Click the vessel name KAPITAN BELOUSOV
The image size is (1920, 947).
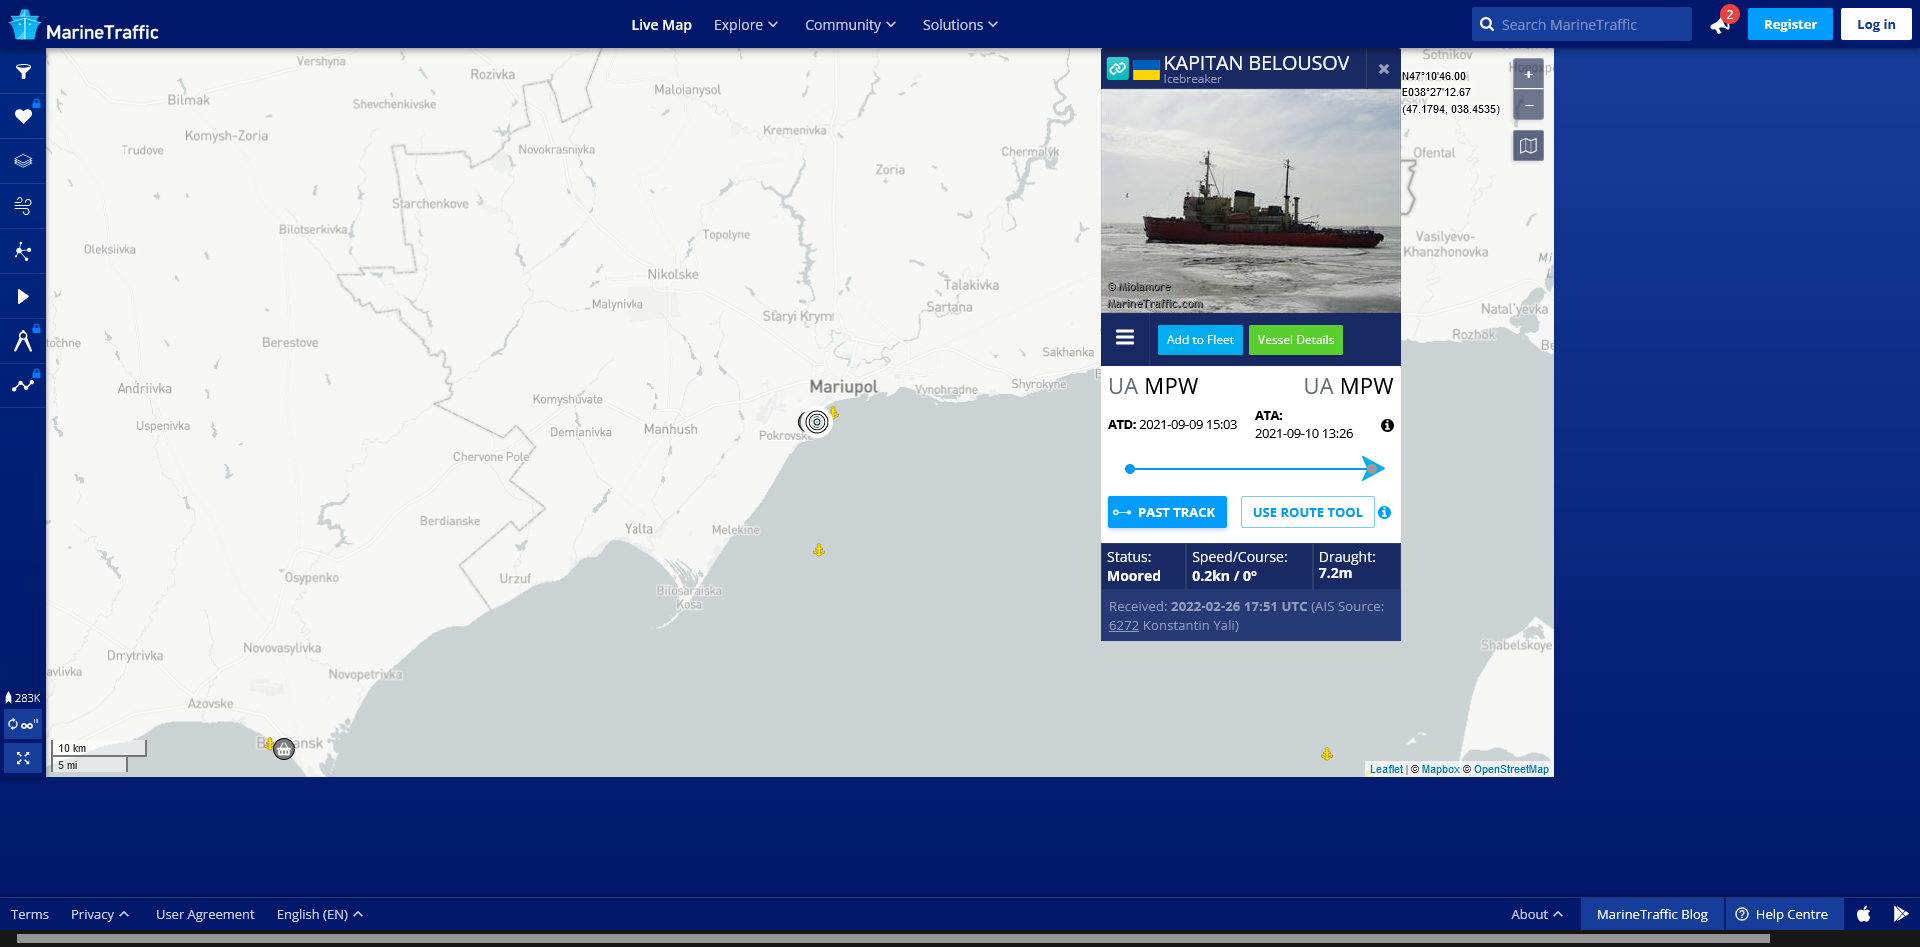pyautogui.click(x=1256, y=63)
